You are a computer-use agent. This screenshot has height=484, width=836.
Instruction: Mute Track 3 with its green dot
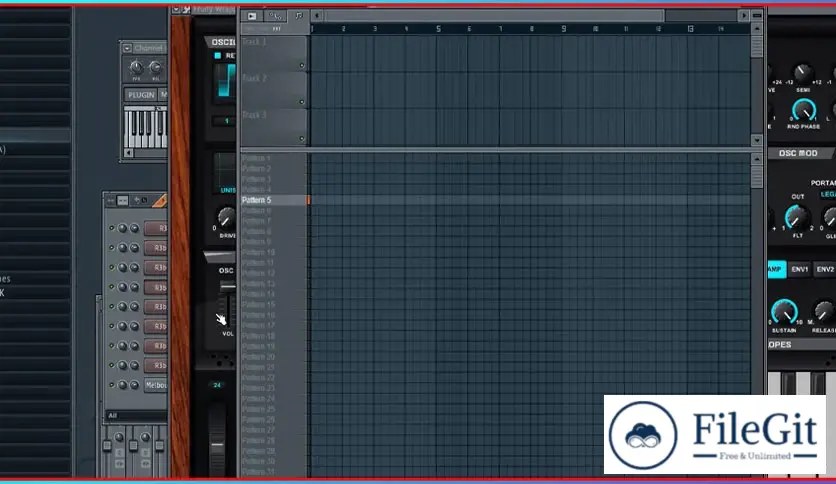click(x=302, y=139)
